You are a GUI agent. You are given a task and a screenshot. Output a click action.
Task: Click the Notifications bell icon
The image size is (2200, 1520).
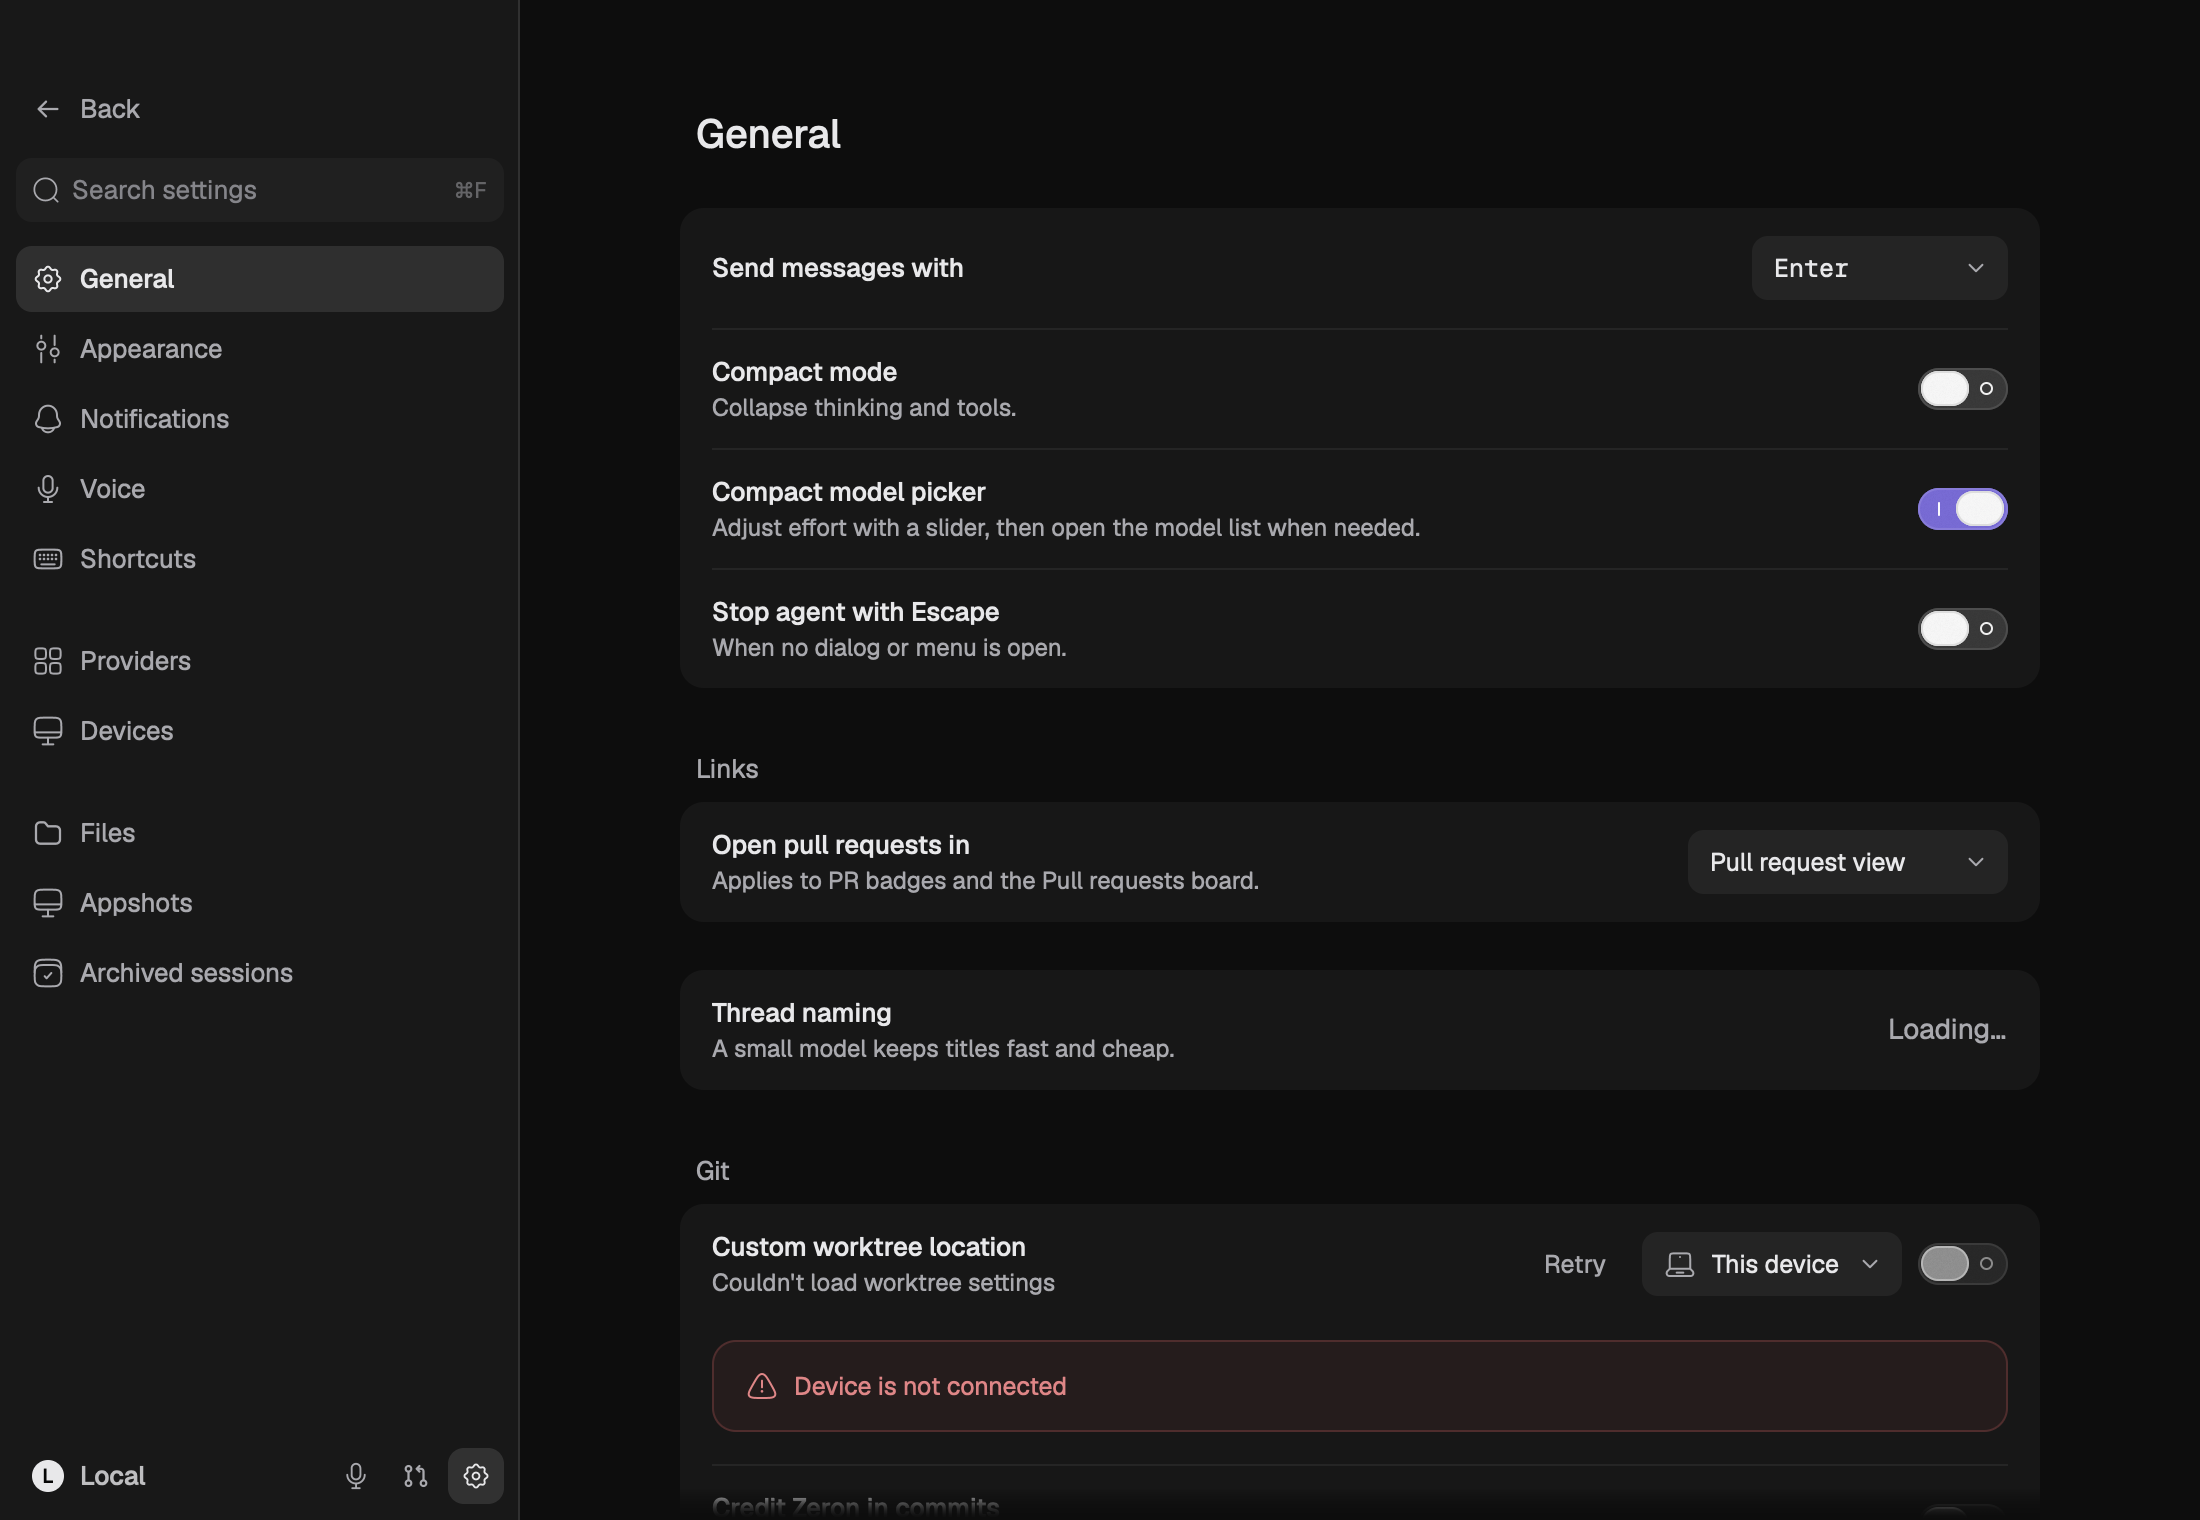pos(47,419)
